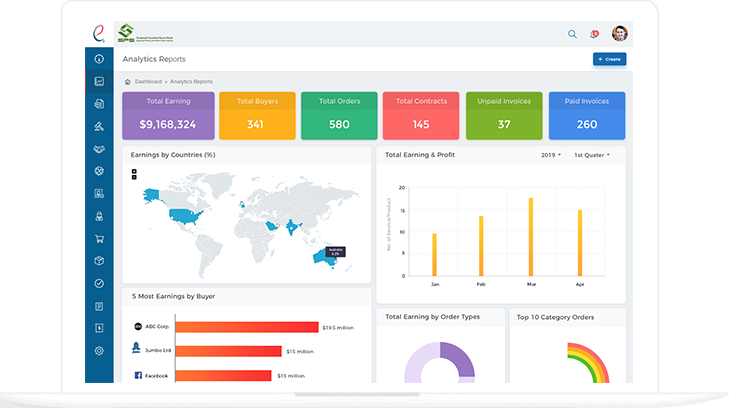Select the Unpaid Invoices green card
729x408 pixels.
point(504,116)
